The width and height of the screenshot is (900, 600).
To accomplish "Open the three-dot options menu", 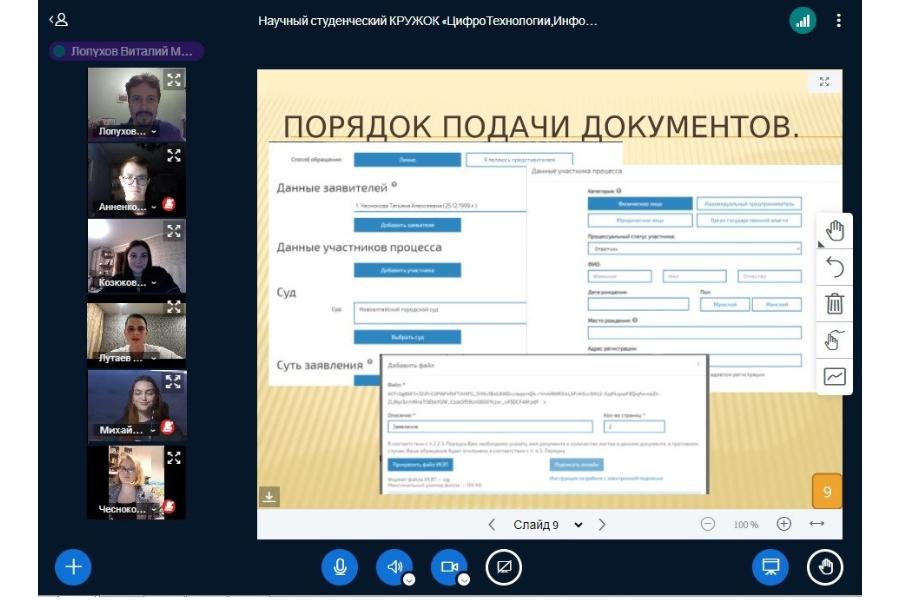I will pyautogui.click(x=839, y=21).
